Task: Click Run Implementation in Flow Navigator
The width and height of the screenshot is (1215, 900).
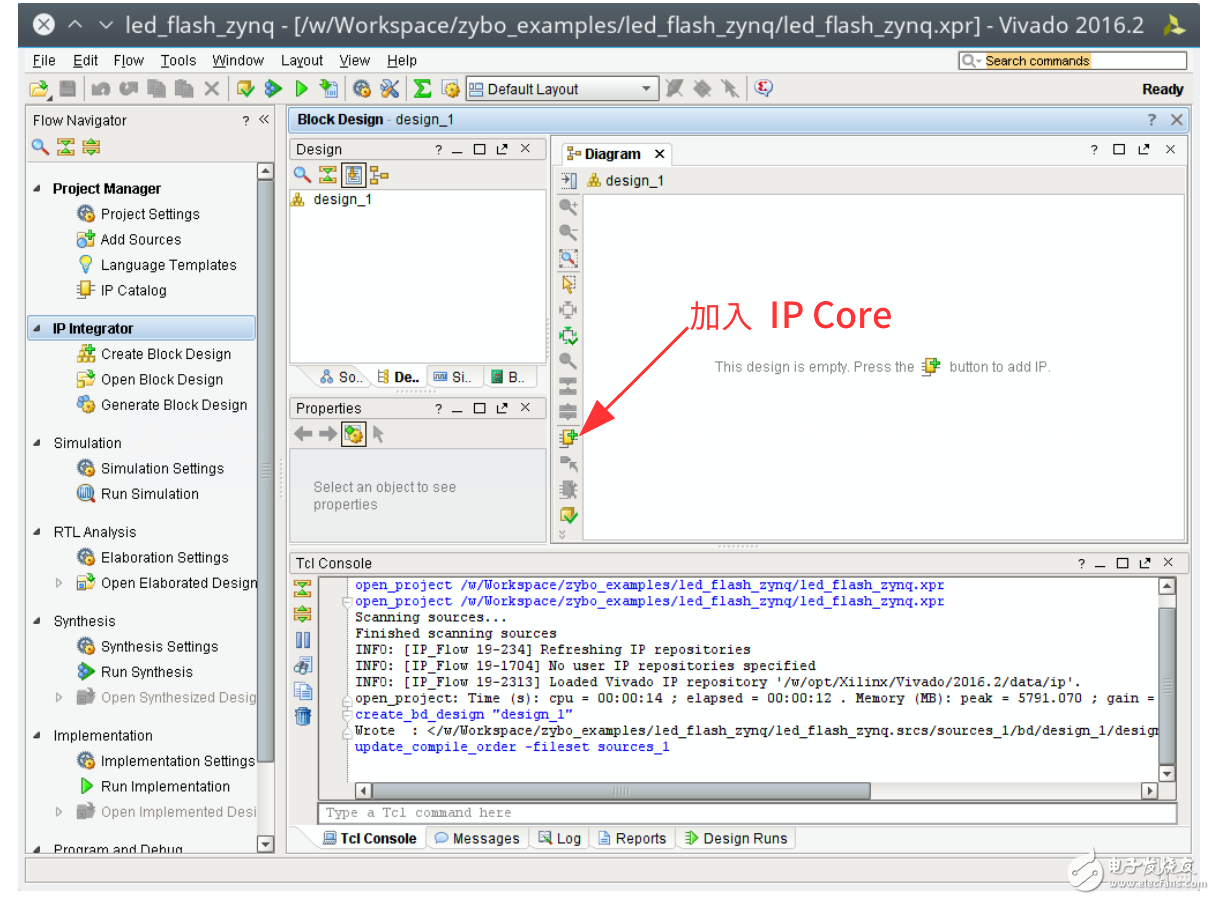Action: [x=165, y=786]
